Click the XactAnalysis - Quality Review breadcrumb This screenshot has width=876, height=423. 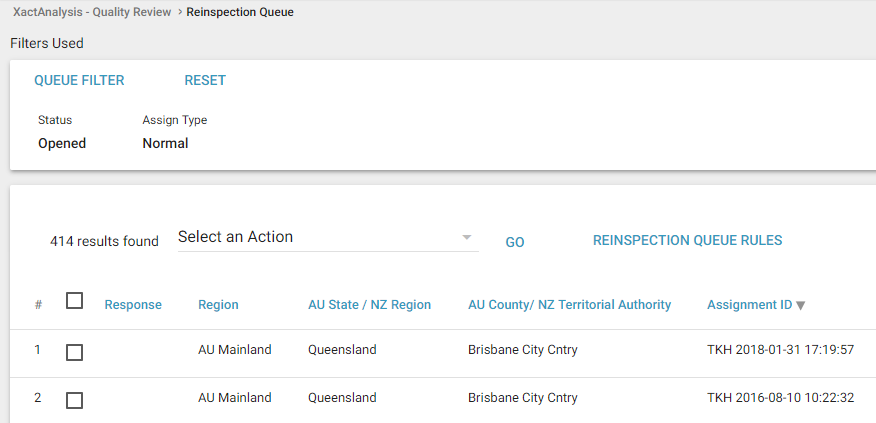(x=91, y=13)
